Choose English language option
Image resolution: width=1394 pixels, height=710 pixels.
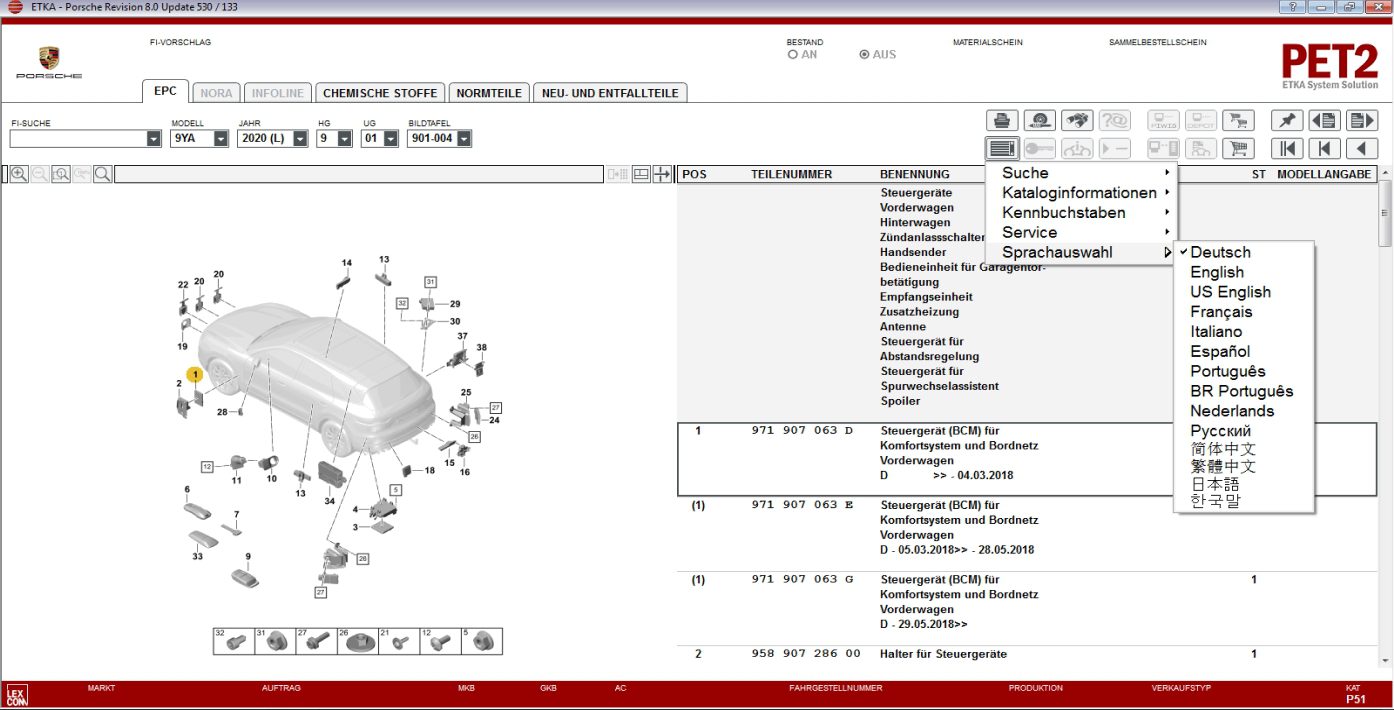pos(1217,272)
